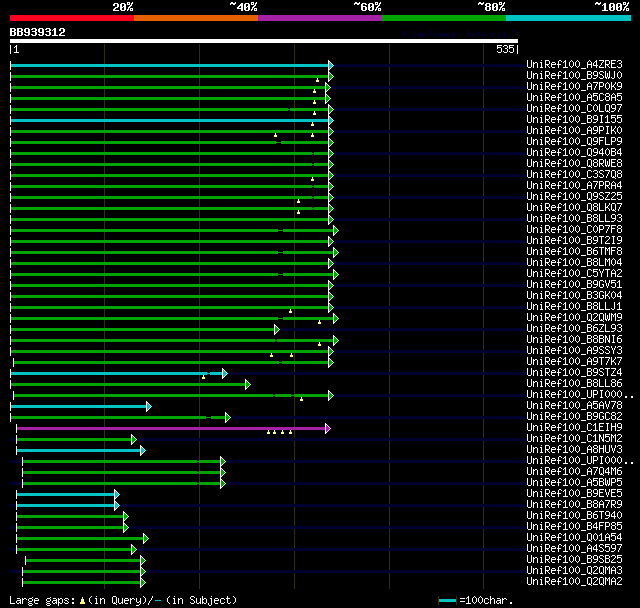
Task: Click label UniRef100_Q2QMA3
Action: 574,571
